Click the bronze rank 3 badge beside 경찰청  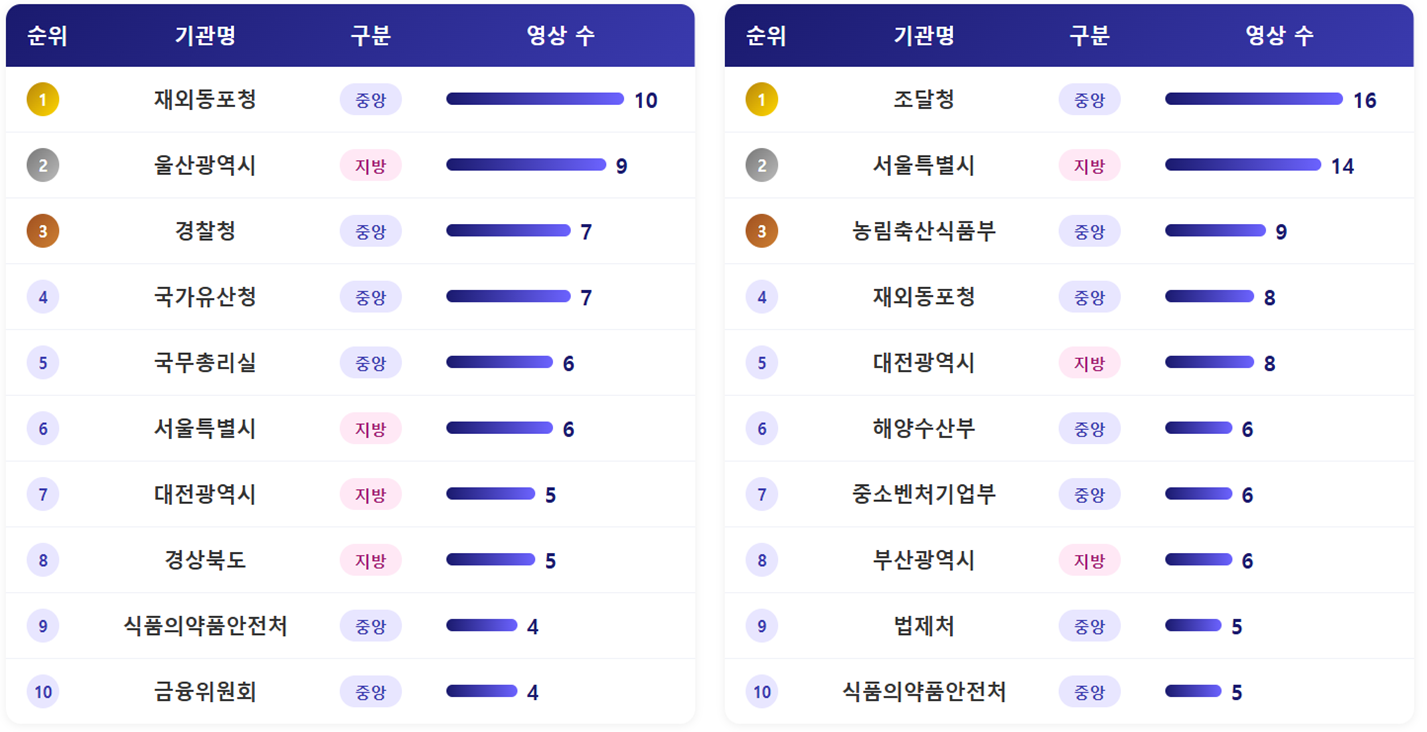43,231
